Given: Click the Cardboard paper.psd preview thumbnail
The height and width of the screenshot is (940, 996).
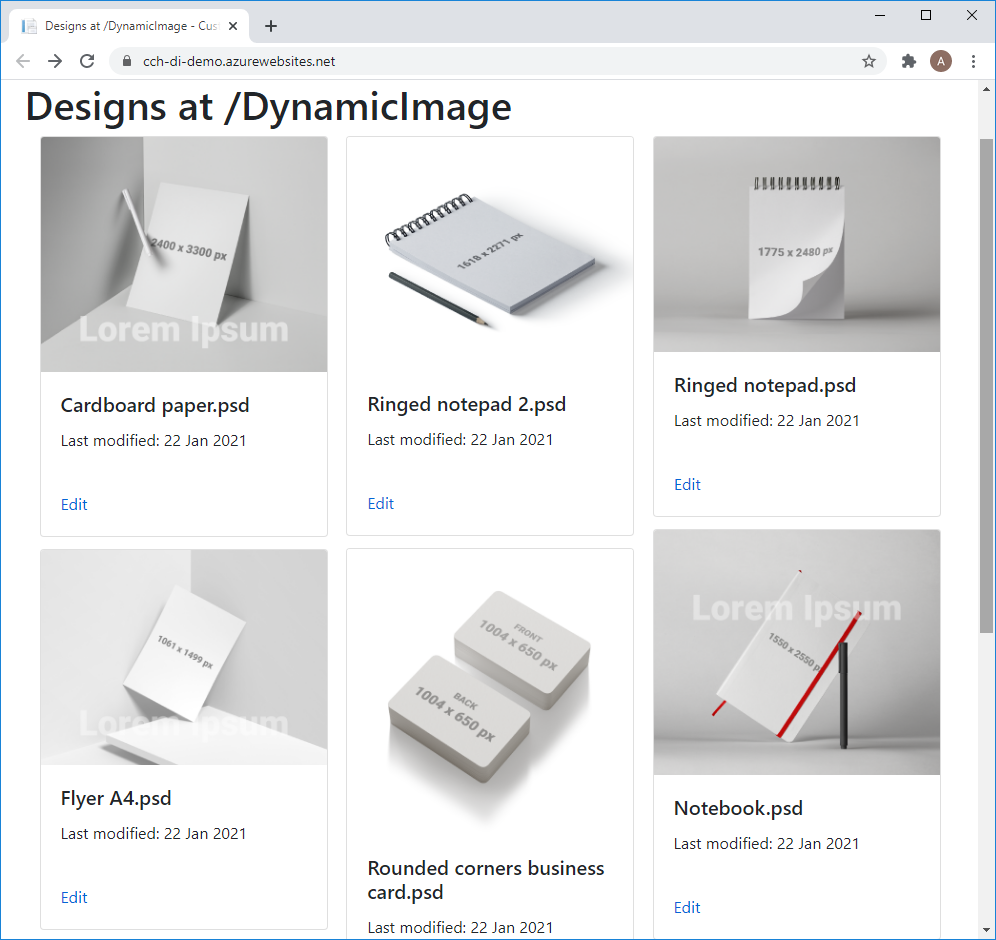Looking at the screenshot, I should (184, 254).
